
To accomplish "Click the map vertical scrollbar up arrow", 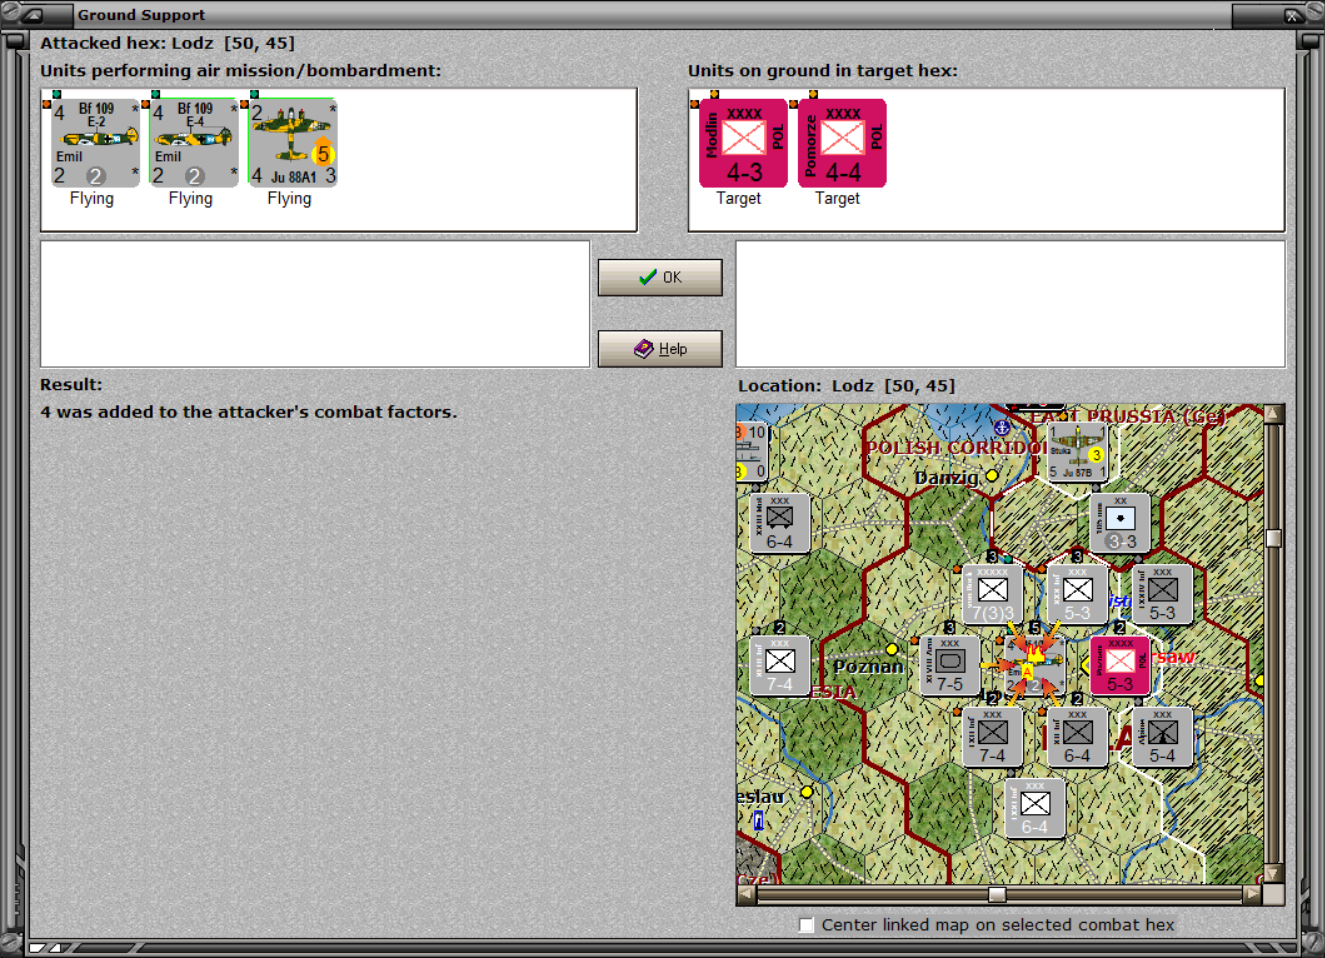I will tap(1273, 414).
